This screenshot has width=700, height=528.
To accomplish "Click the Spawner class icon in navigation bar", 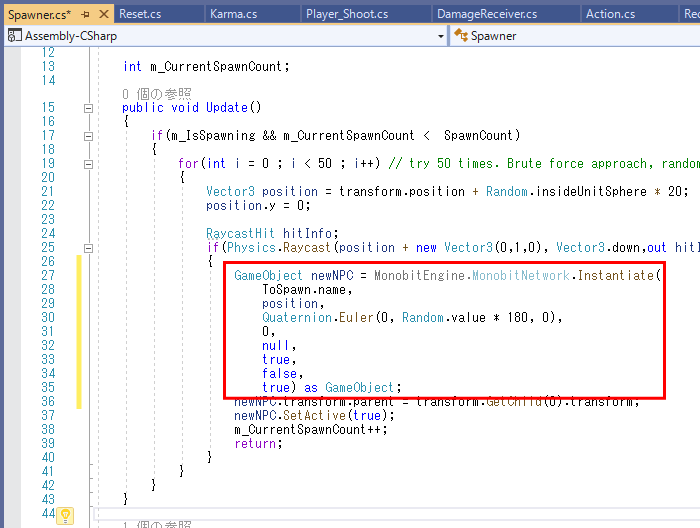I will pos(461,35).
